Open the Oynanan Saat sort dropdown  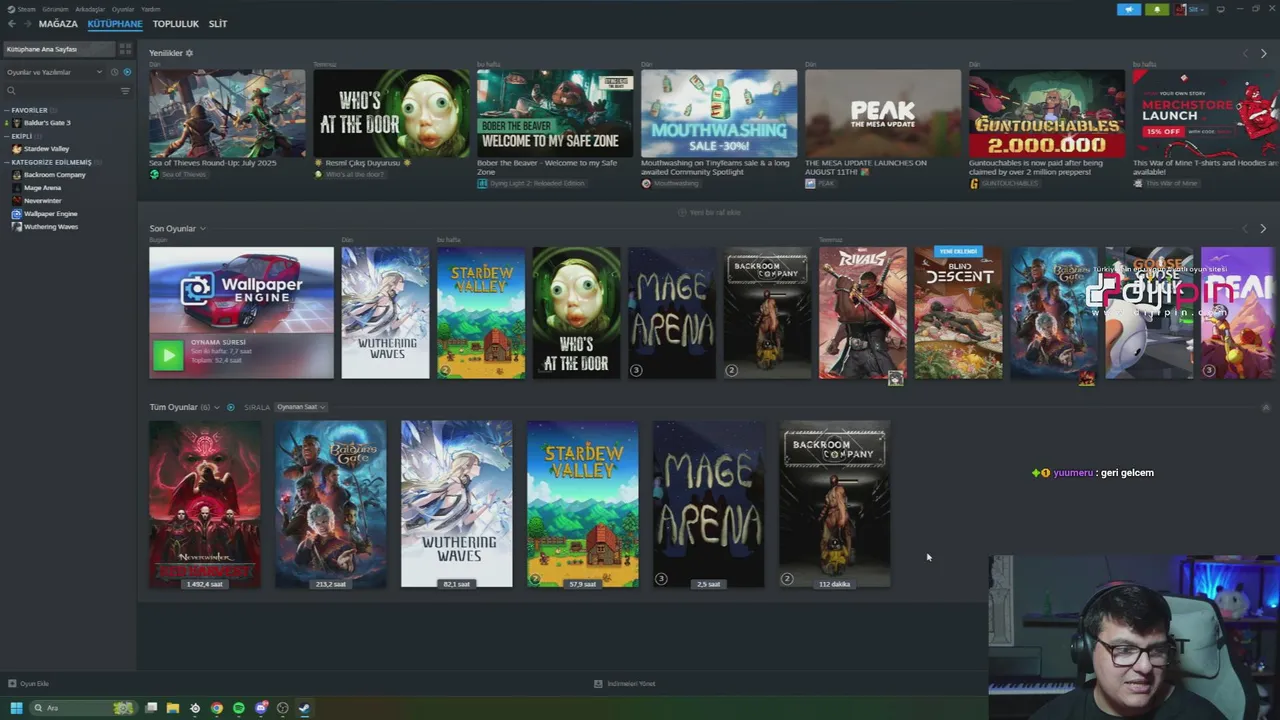click(x=301, y=407)
